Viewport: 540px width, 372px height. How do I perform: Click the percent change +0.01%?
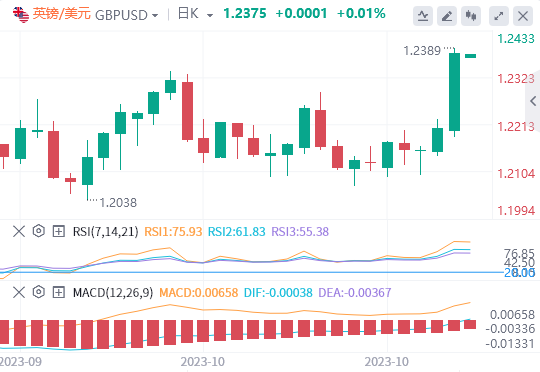click(361, 14)
